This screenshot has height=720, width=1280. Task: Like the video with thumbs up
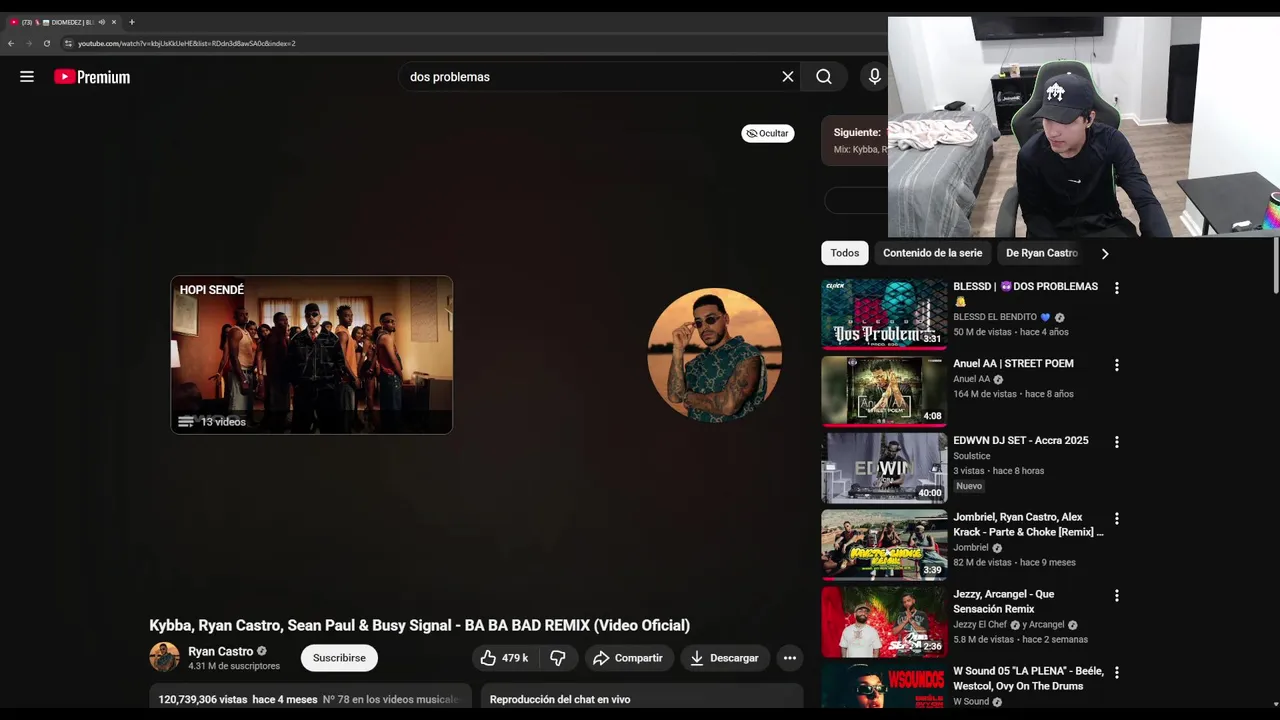pos(506,658)
